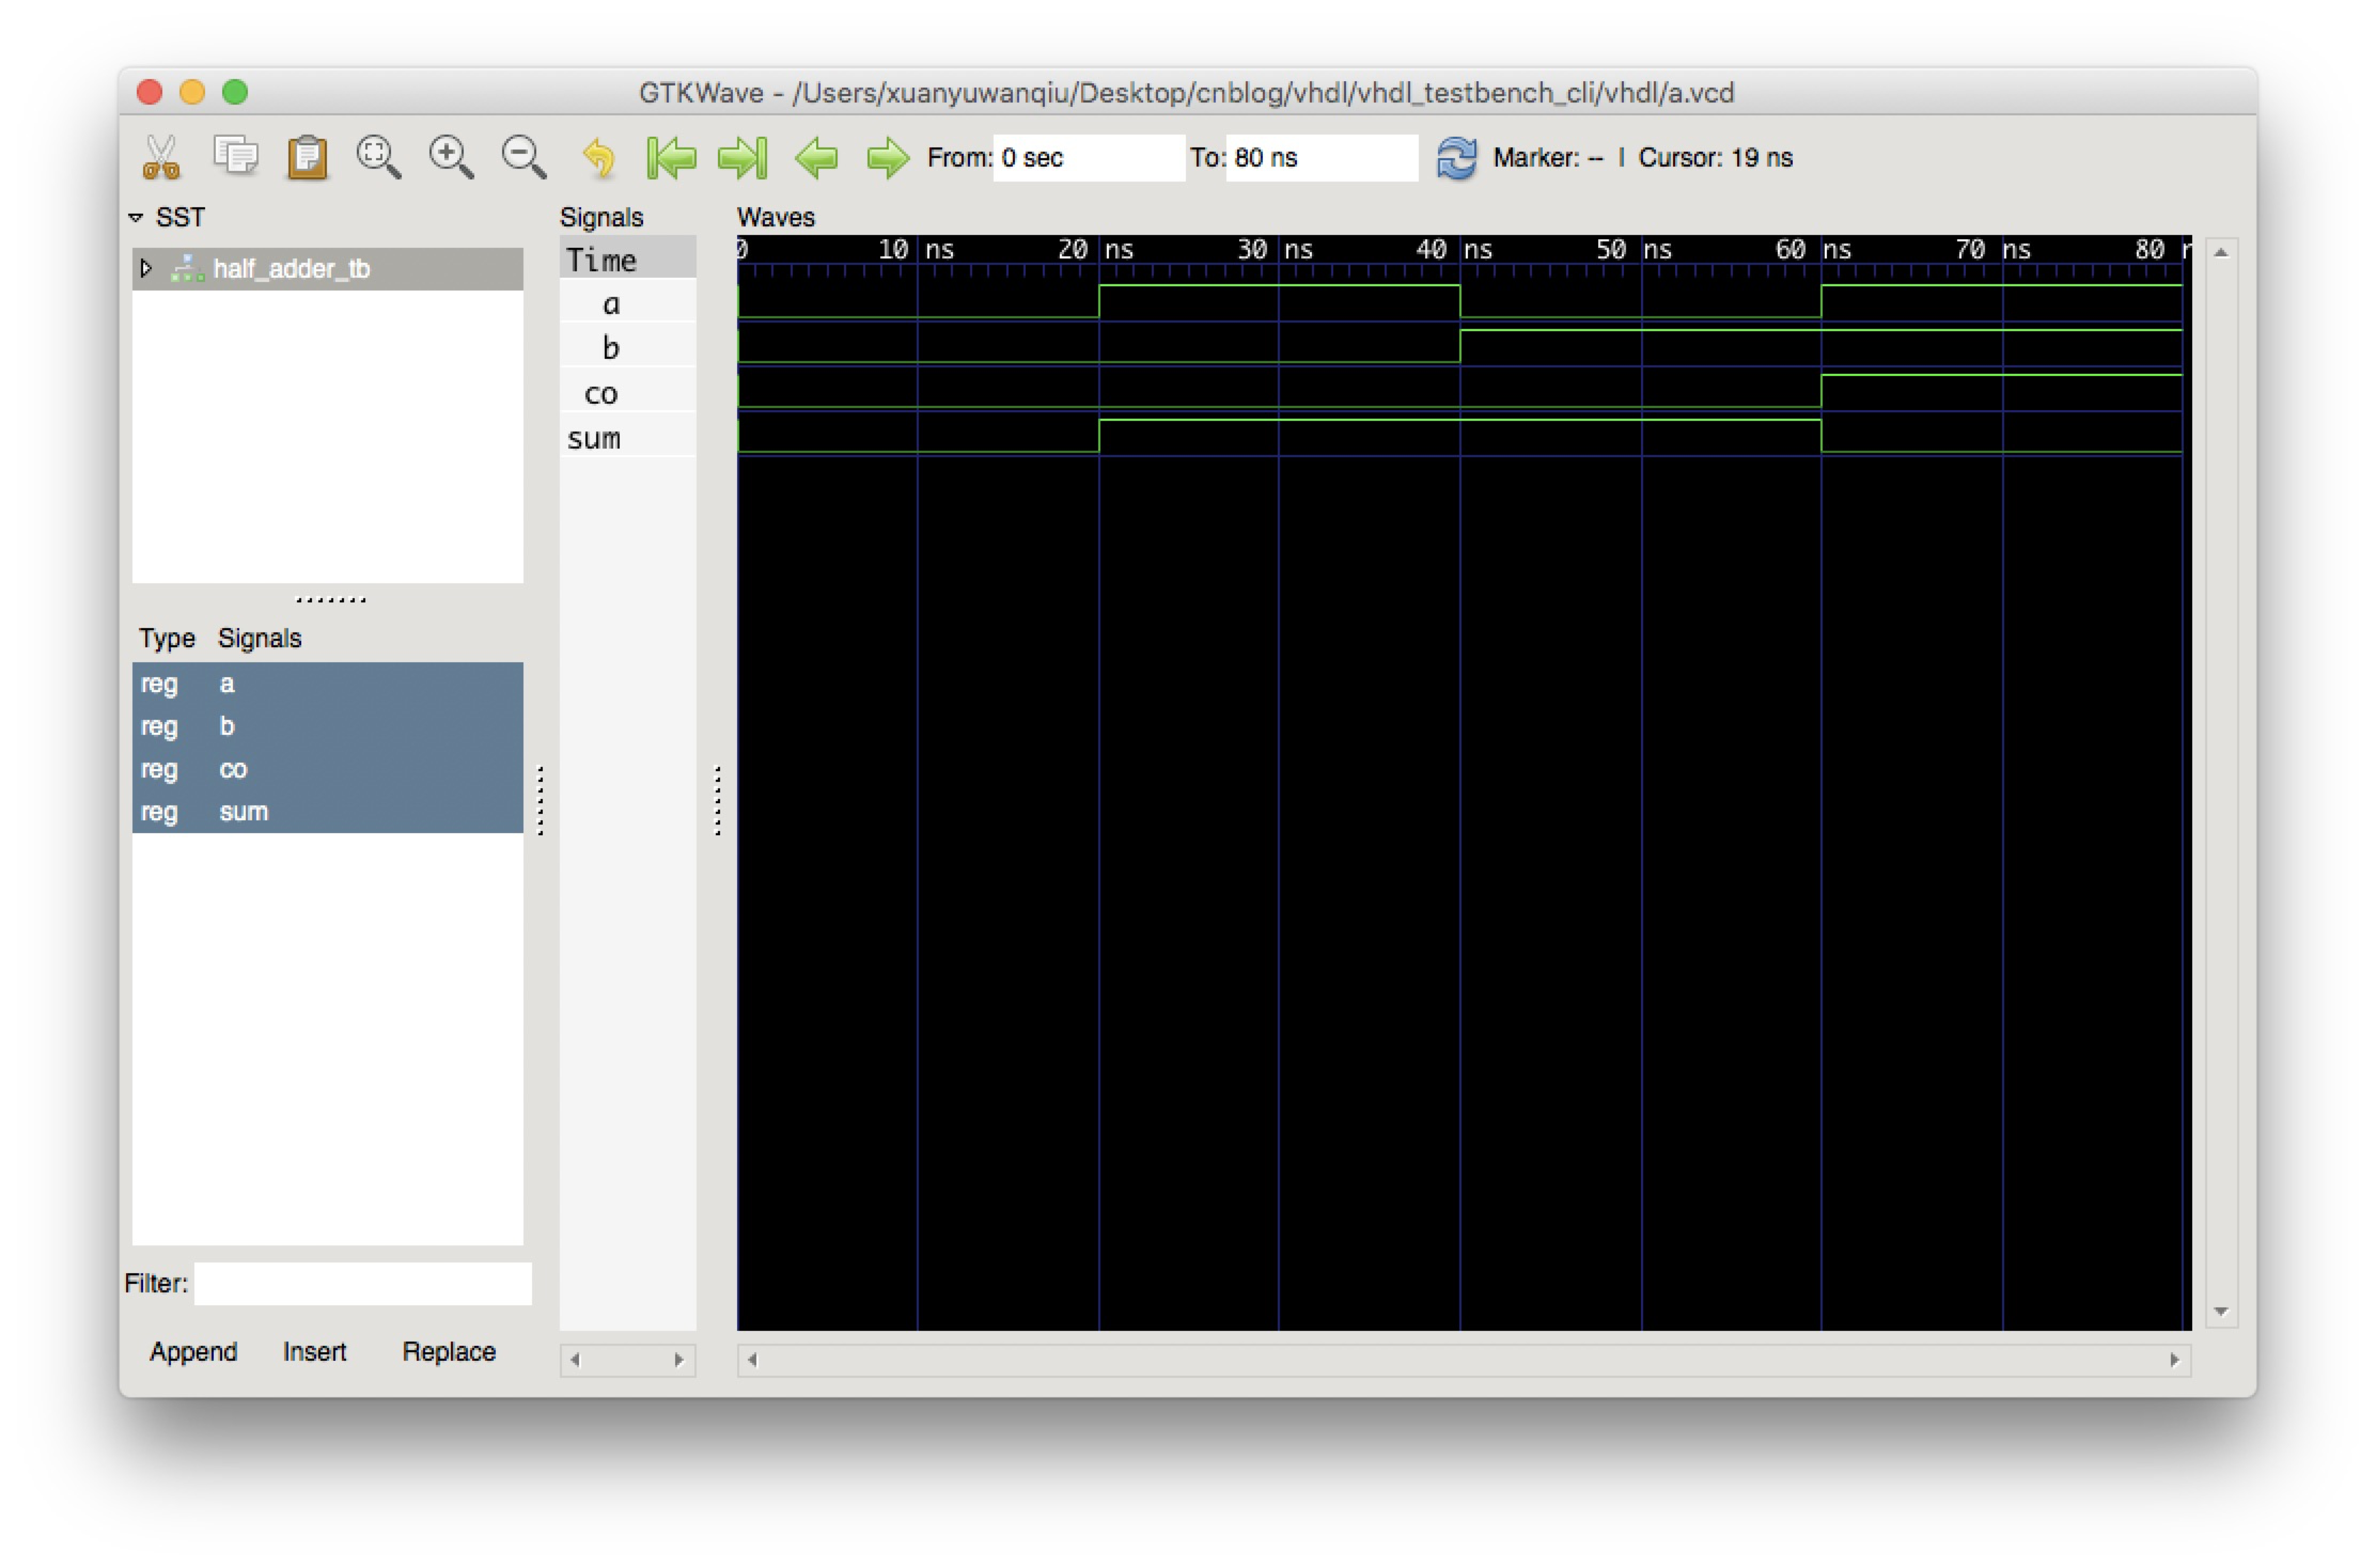Select the half_adder_tb module row
This screenshot has height=1568, width=2376.
[327, 268]
